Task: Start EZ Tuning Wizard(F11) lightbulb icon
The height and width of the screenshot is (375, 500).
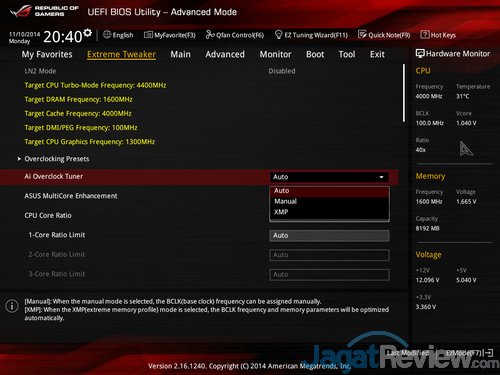Action: point(278,35)
